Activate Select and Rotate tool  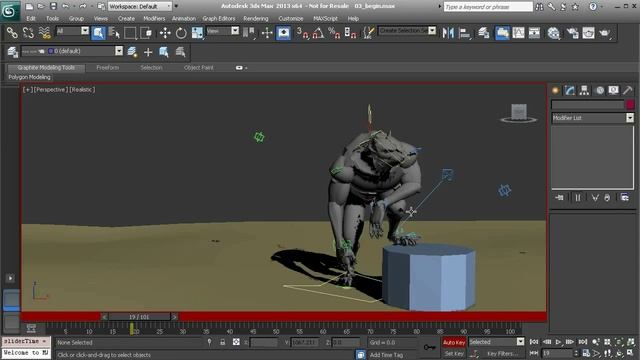tap(181, 33)
